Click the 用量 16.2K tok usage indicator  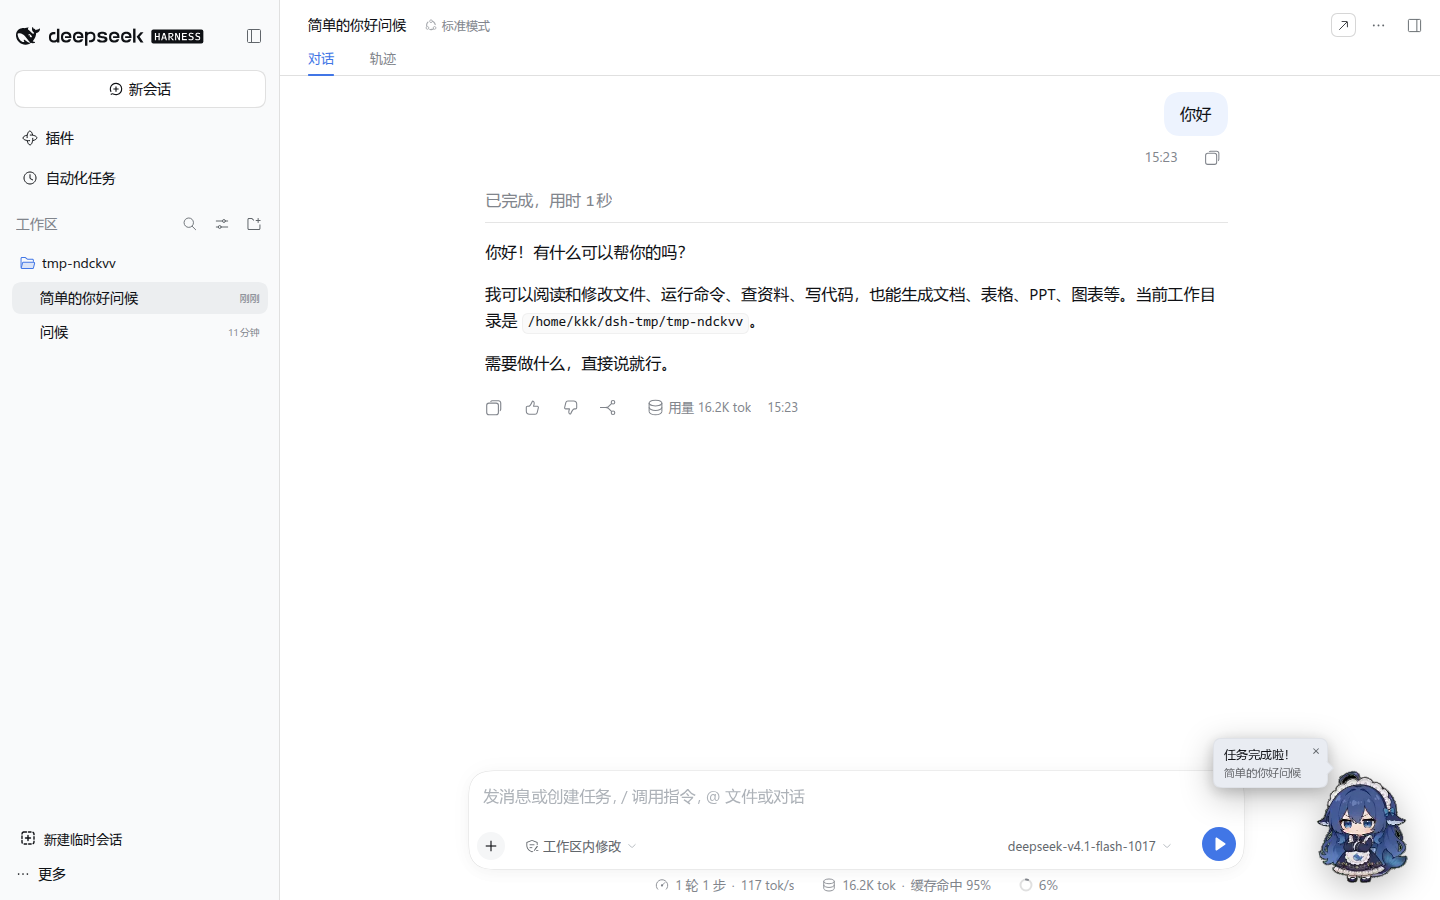tap(700, 408)
